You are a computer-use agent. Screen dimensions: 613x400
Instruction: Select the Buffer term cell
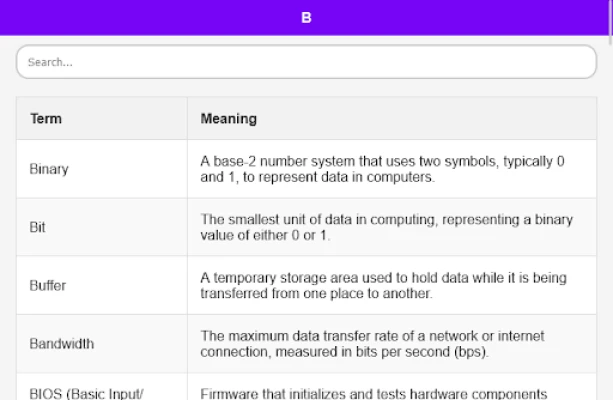[102, 285]
